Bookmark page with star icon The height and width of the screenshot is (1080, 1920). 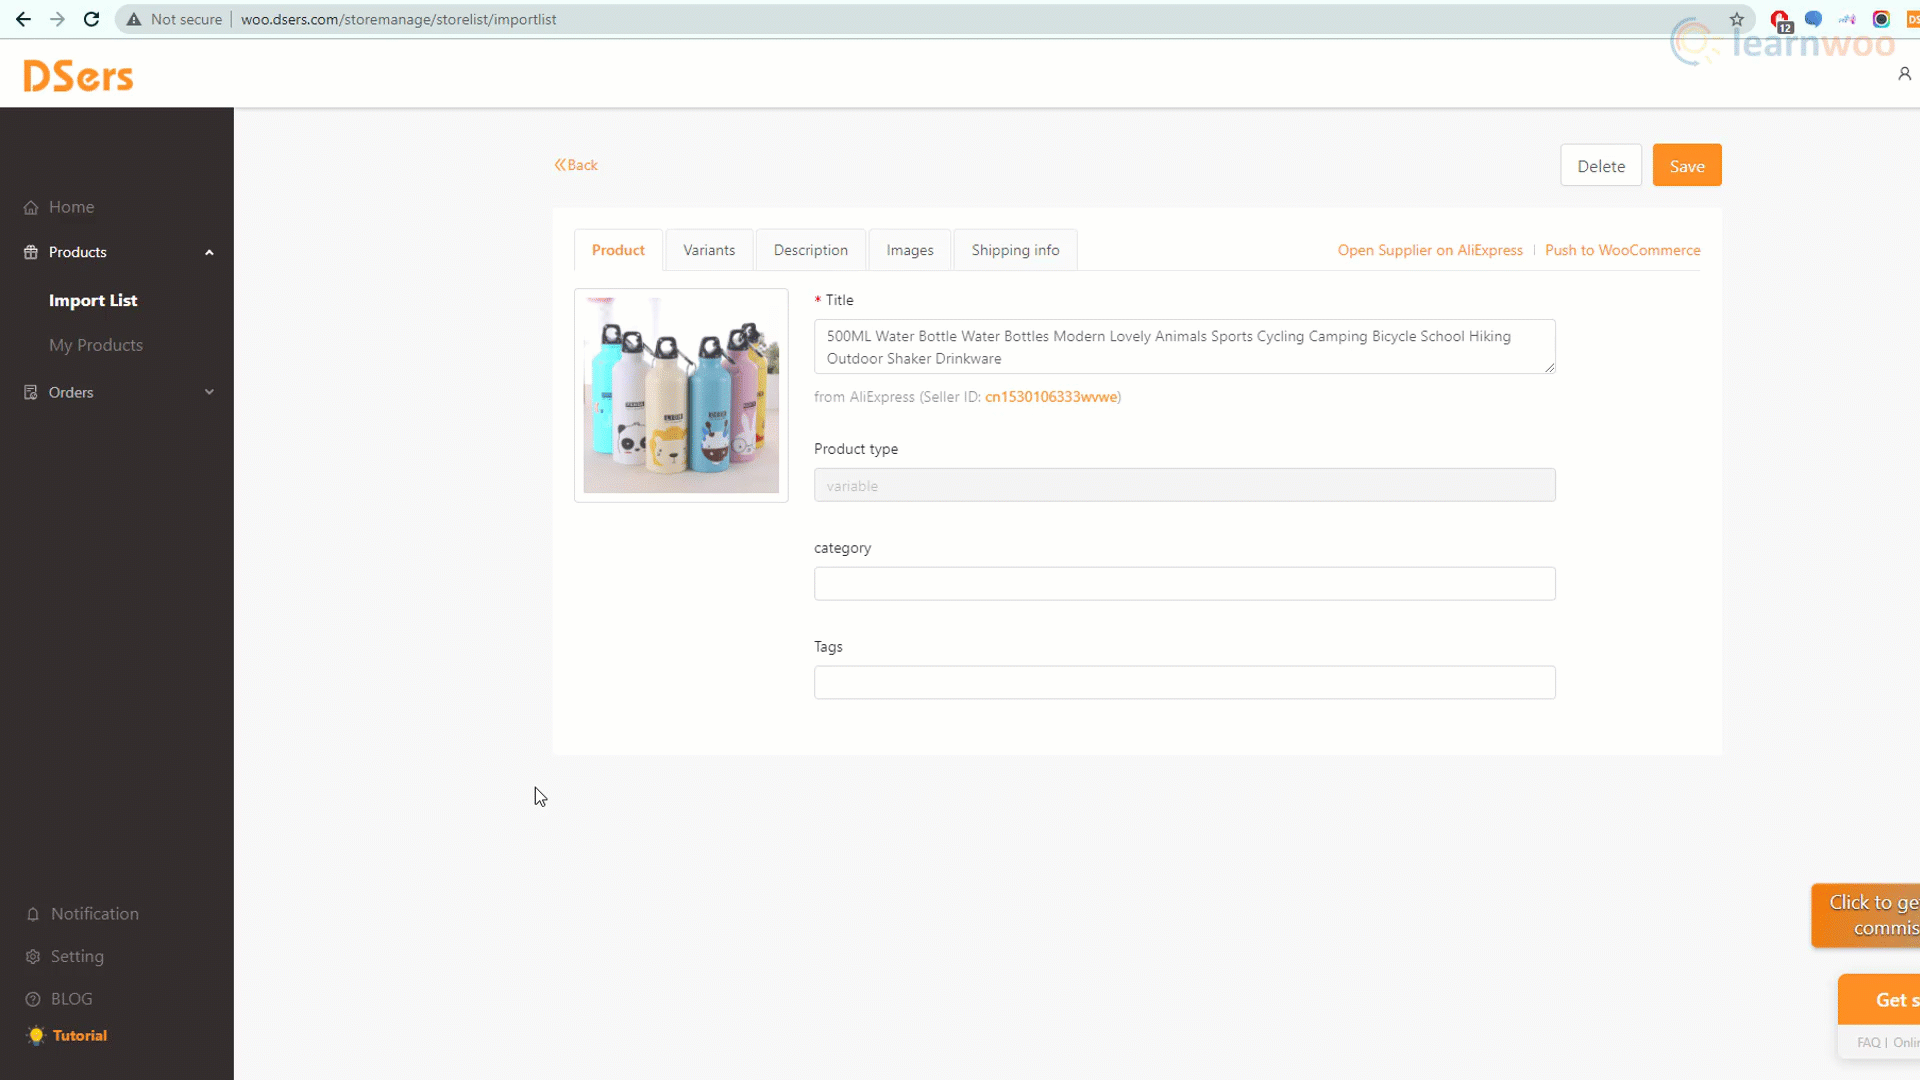click(1737, 19)
